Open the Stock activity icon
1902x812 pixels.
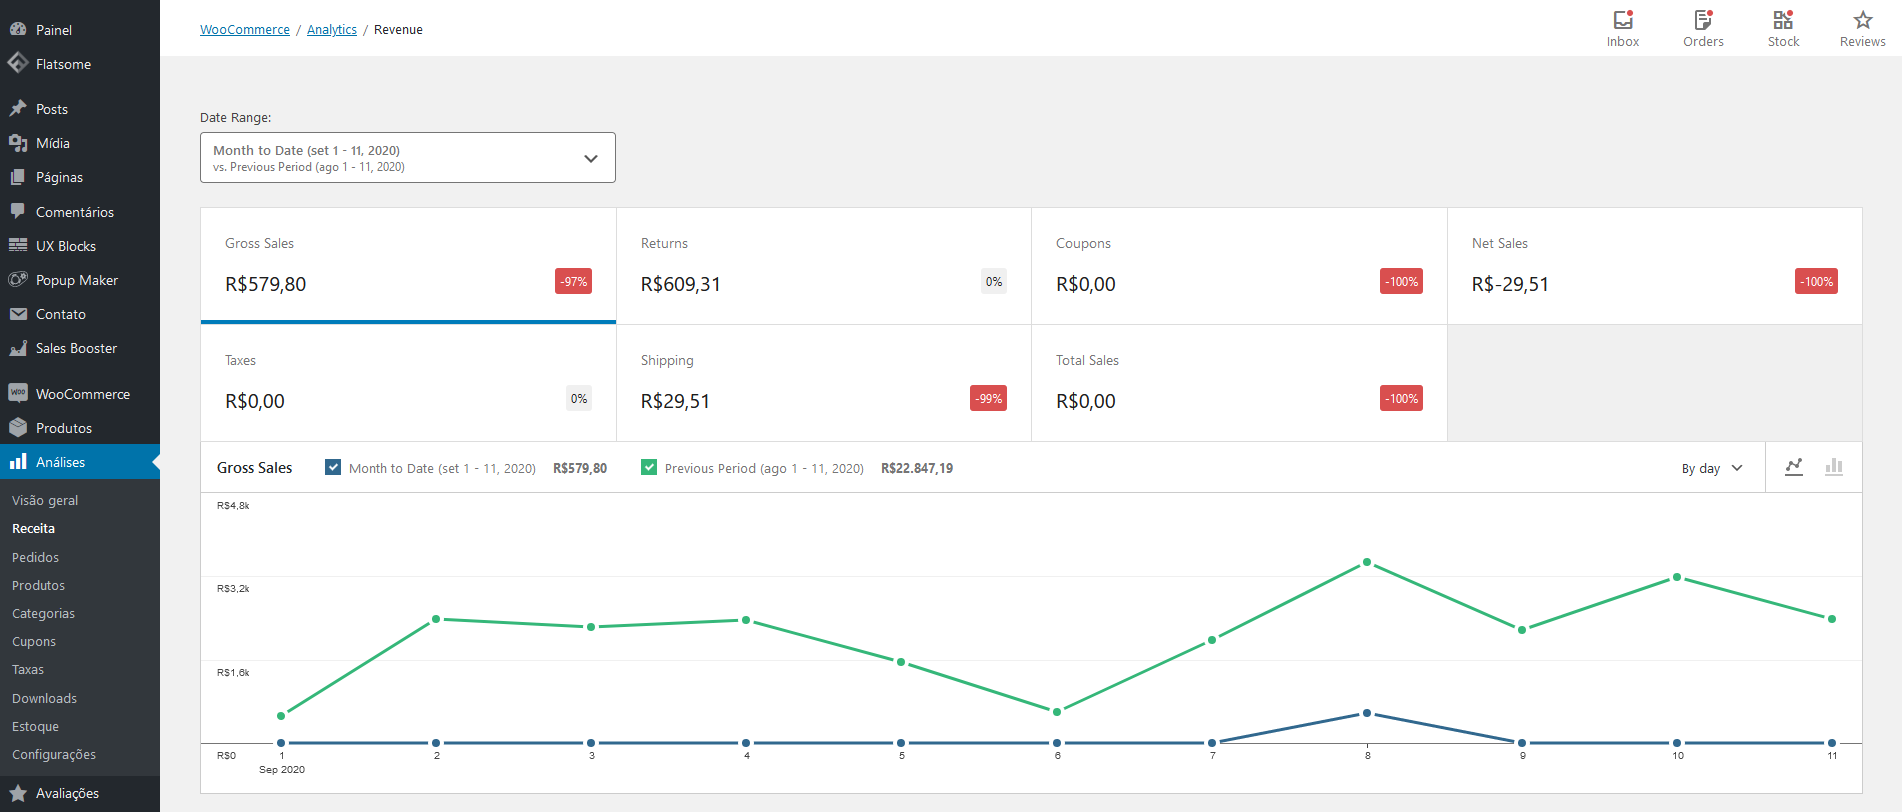click(1783, 20)
